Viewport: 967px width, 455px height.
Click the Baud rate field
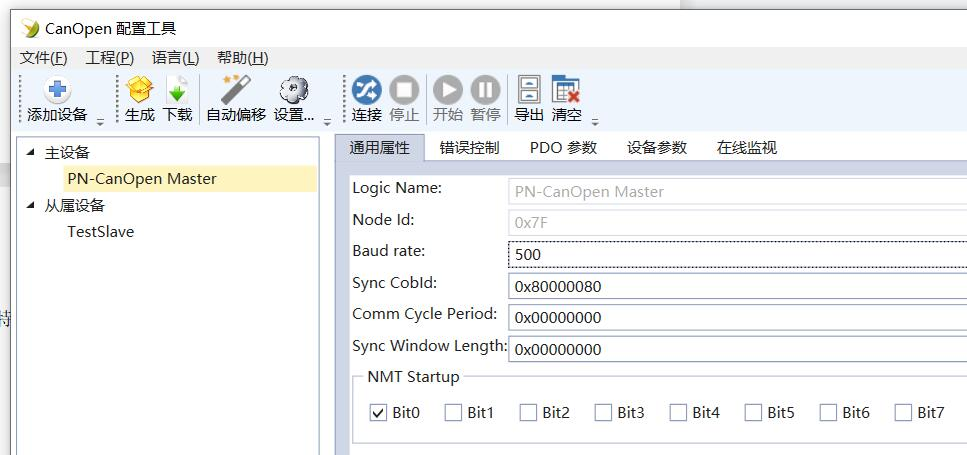click(737, 254)
